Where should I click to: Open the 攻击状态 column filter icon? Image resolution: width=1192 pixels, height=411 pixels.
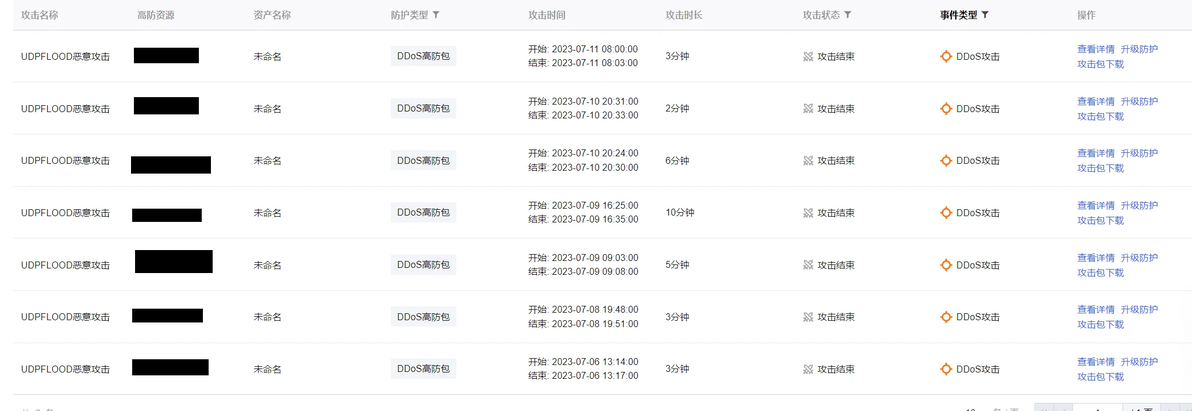[848, 15]
